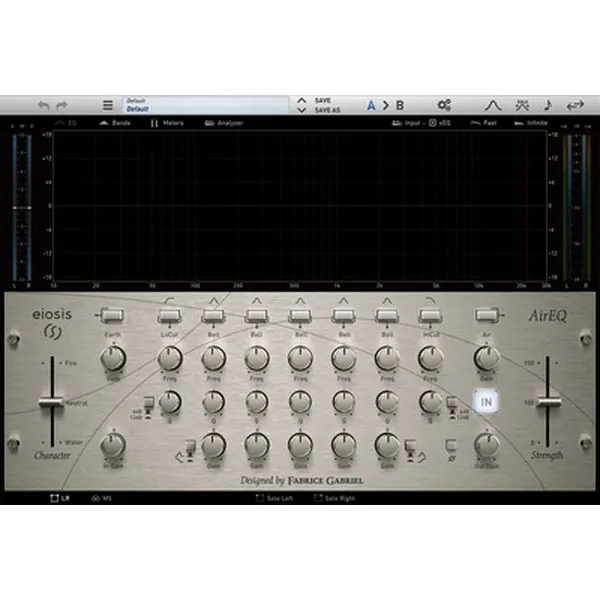Click the LoCut Q knob
The image size is (600, 600).
pyautogui.click(x=170, y=402)
